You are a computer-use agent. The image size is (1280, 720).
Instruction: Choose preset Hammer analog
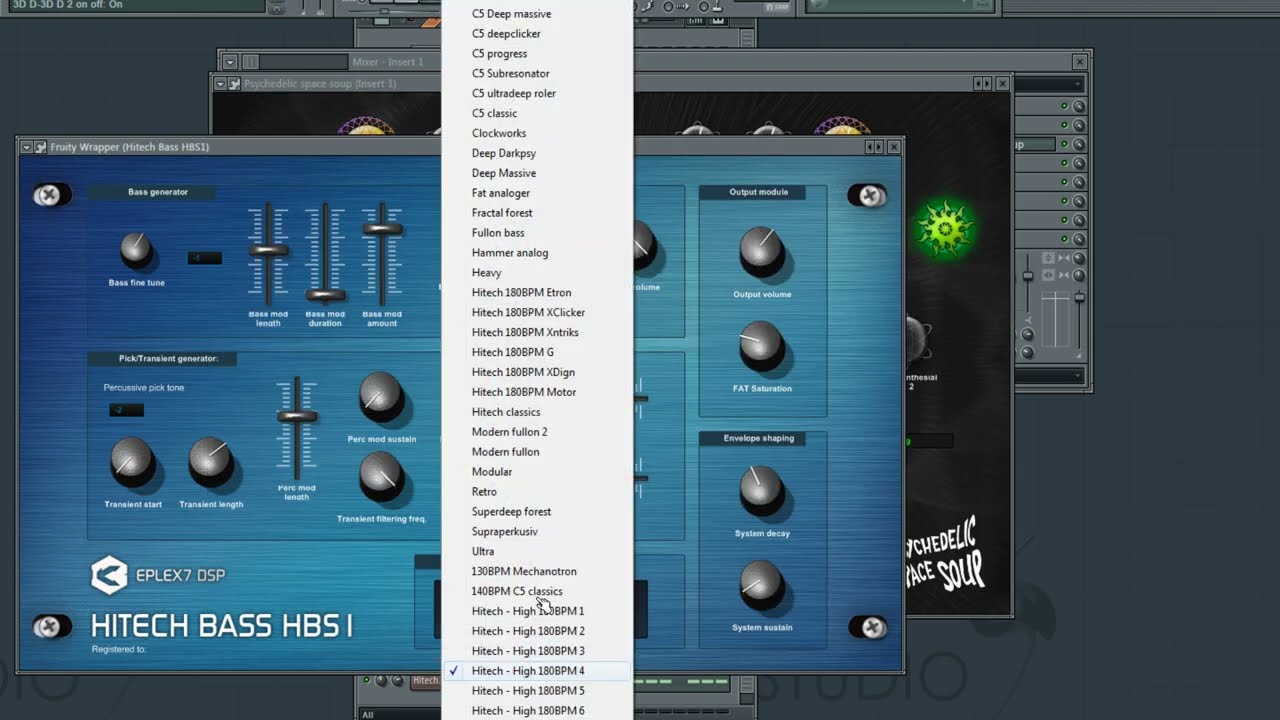tap(536, 253)
